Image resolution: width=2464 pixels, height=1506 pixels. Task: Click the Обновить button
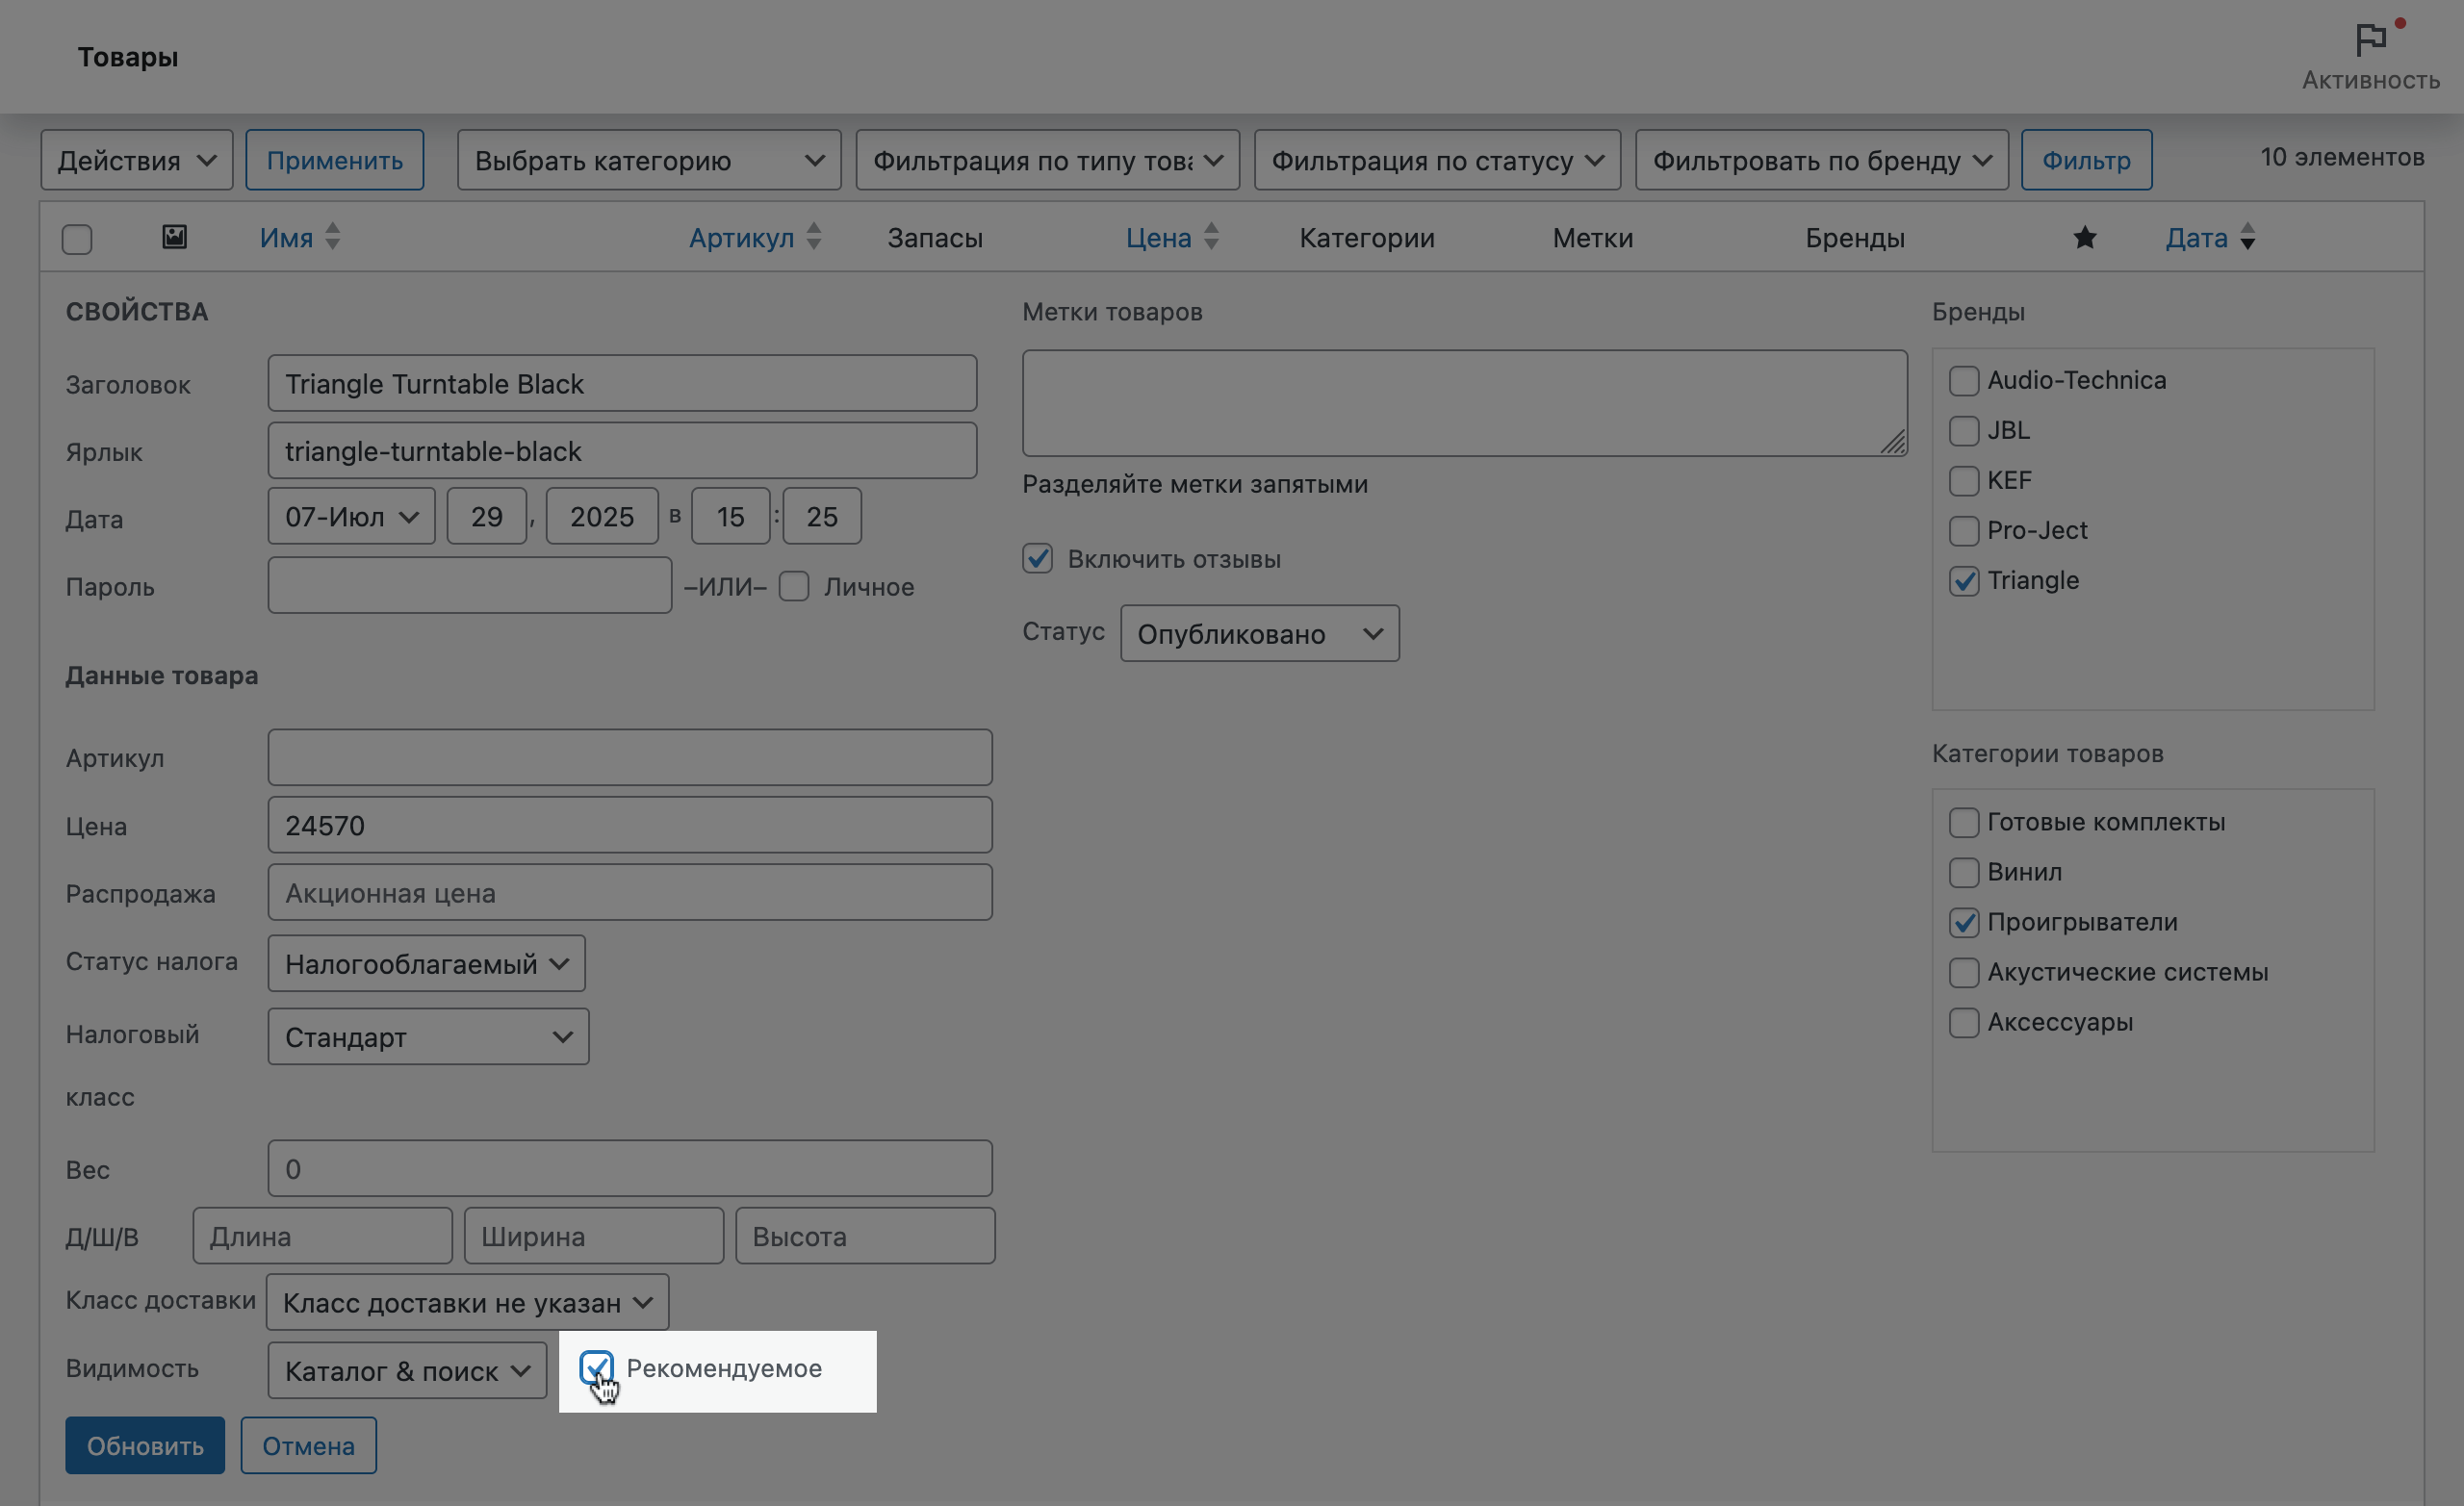click(145, 1445)
